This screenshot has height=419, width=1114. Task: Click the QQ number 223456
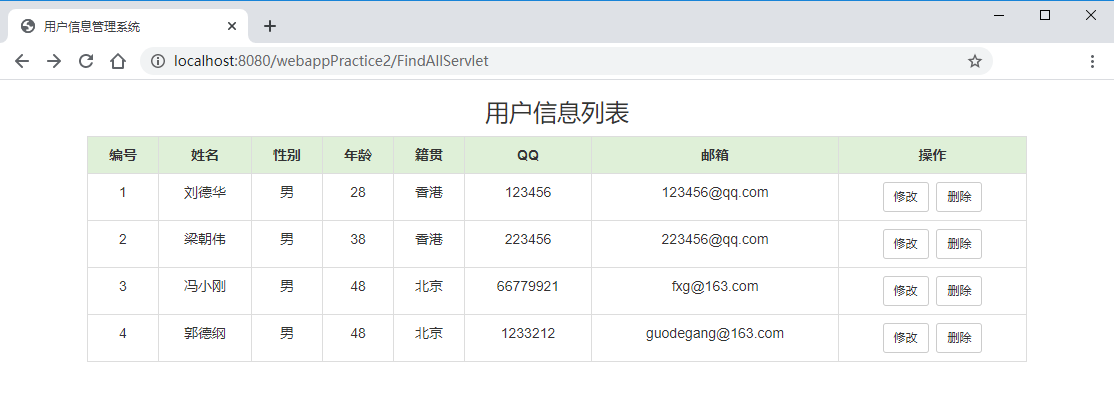coord(528,239)
